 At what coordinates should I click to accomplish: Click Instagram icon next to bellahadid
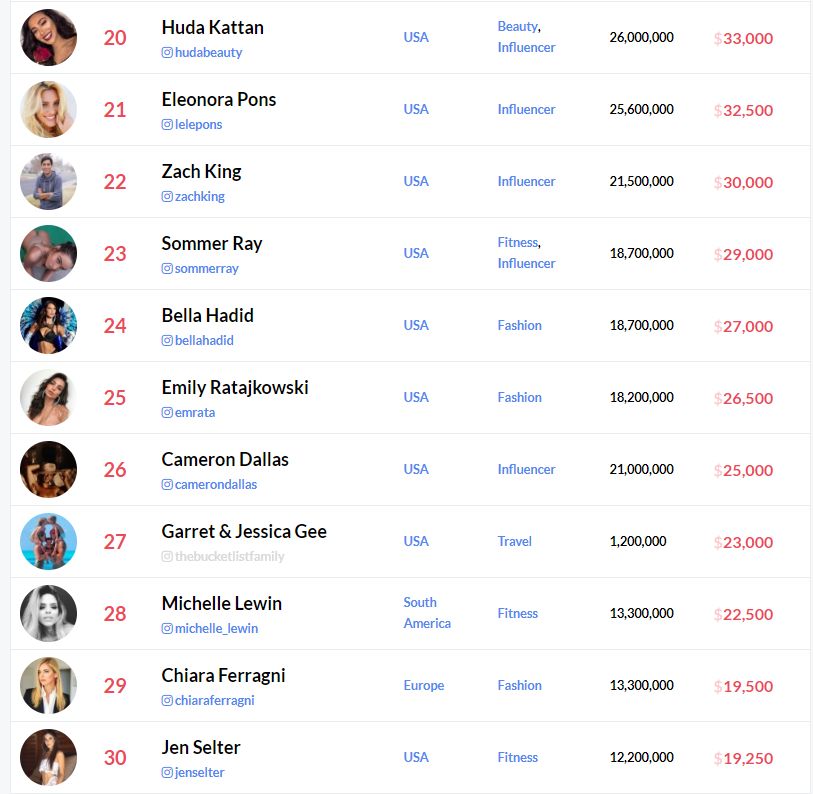(x=167, y=341)
